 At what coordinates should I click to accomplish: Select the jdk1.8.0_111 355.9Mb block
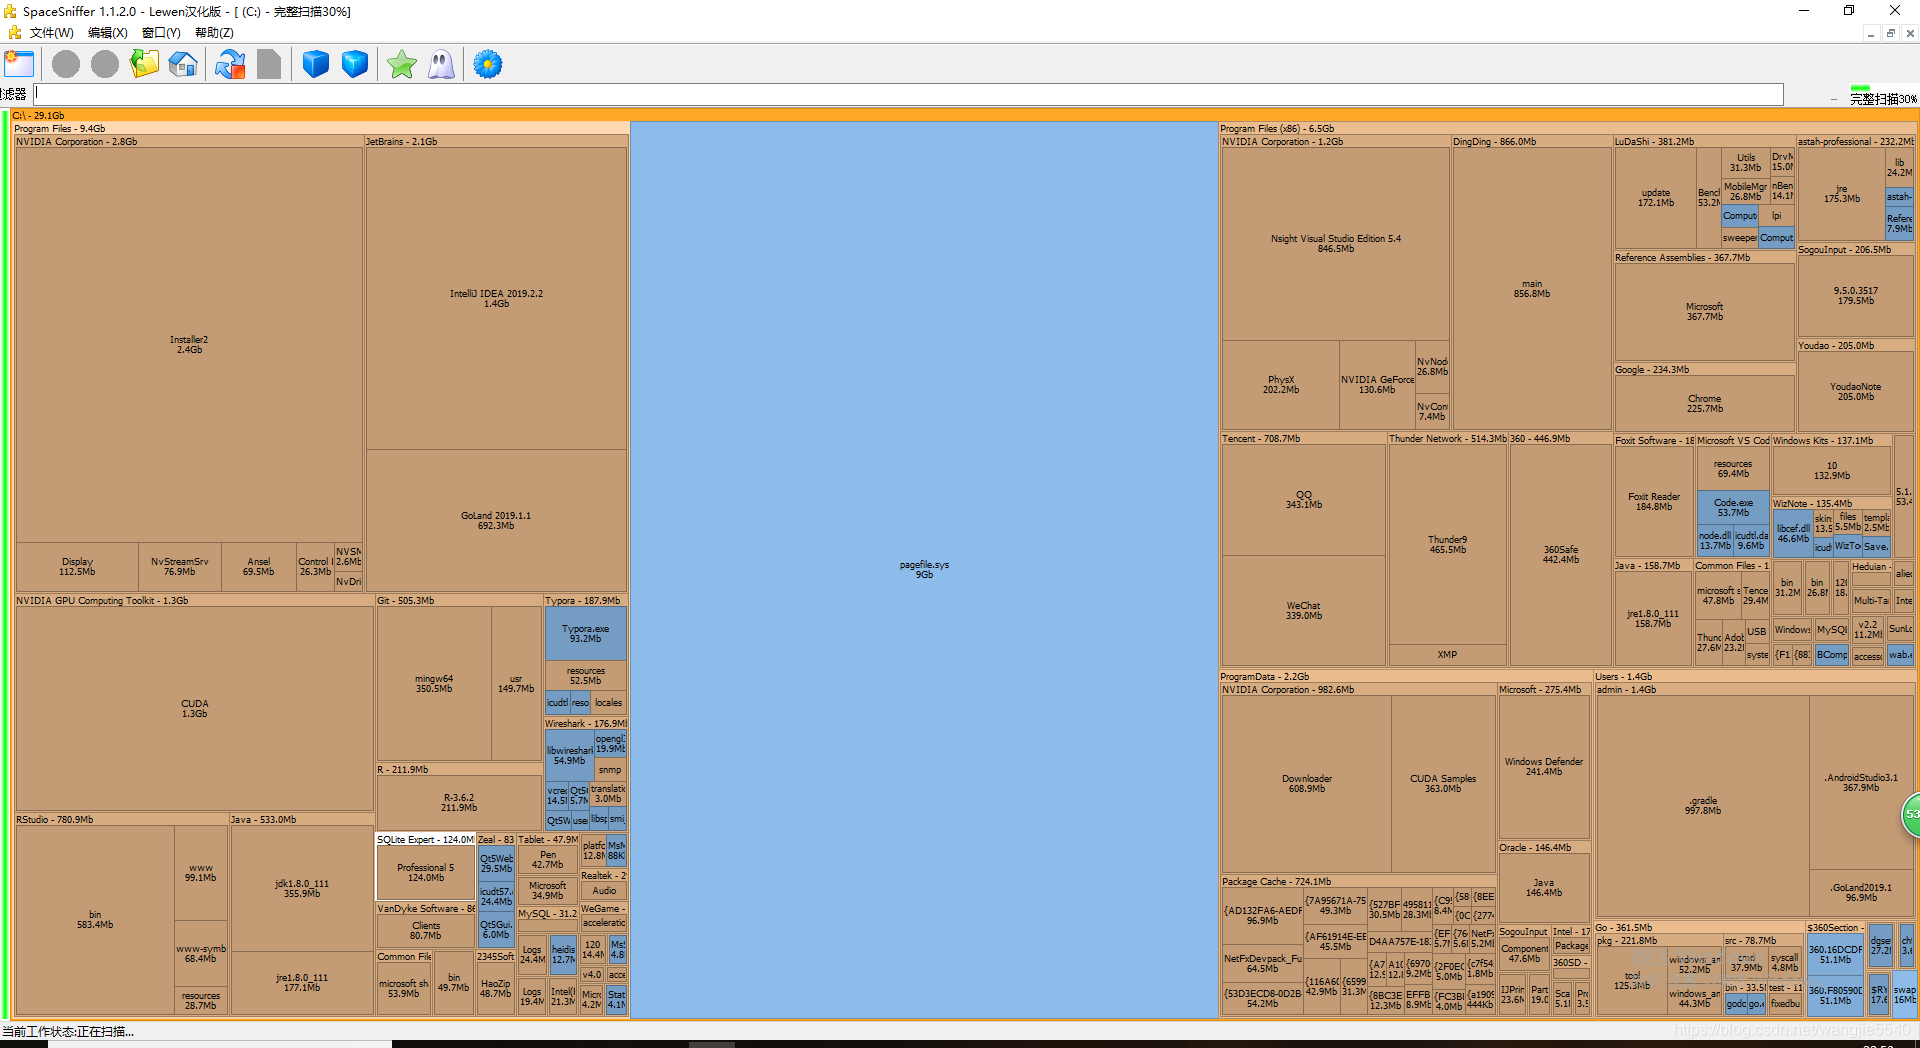tap(302, 889)
